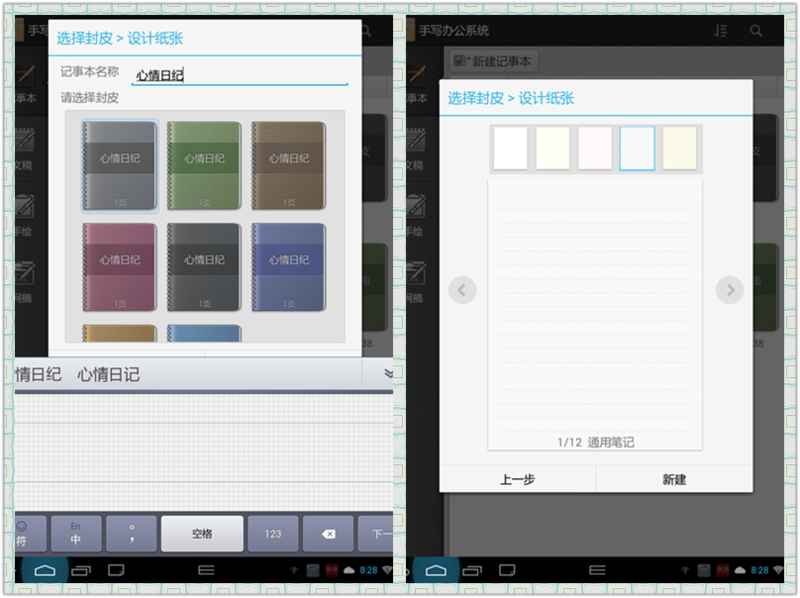Tap the Home icon in the right screenshot
Image resolution: width=800 pixels, height=598 pixels.
point(436,570)
